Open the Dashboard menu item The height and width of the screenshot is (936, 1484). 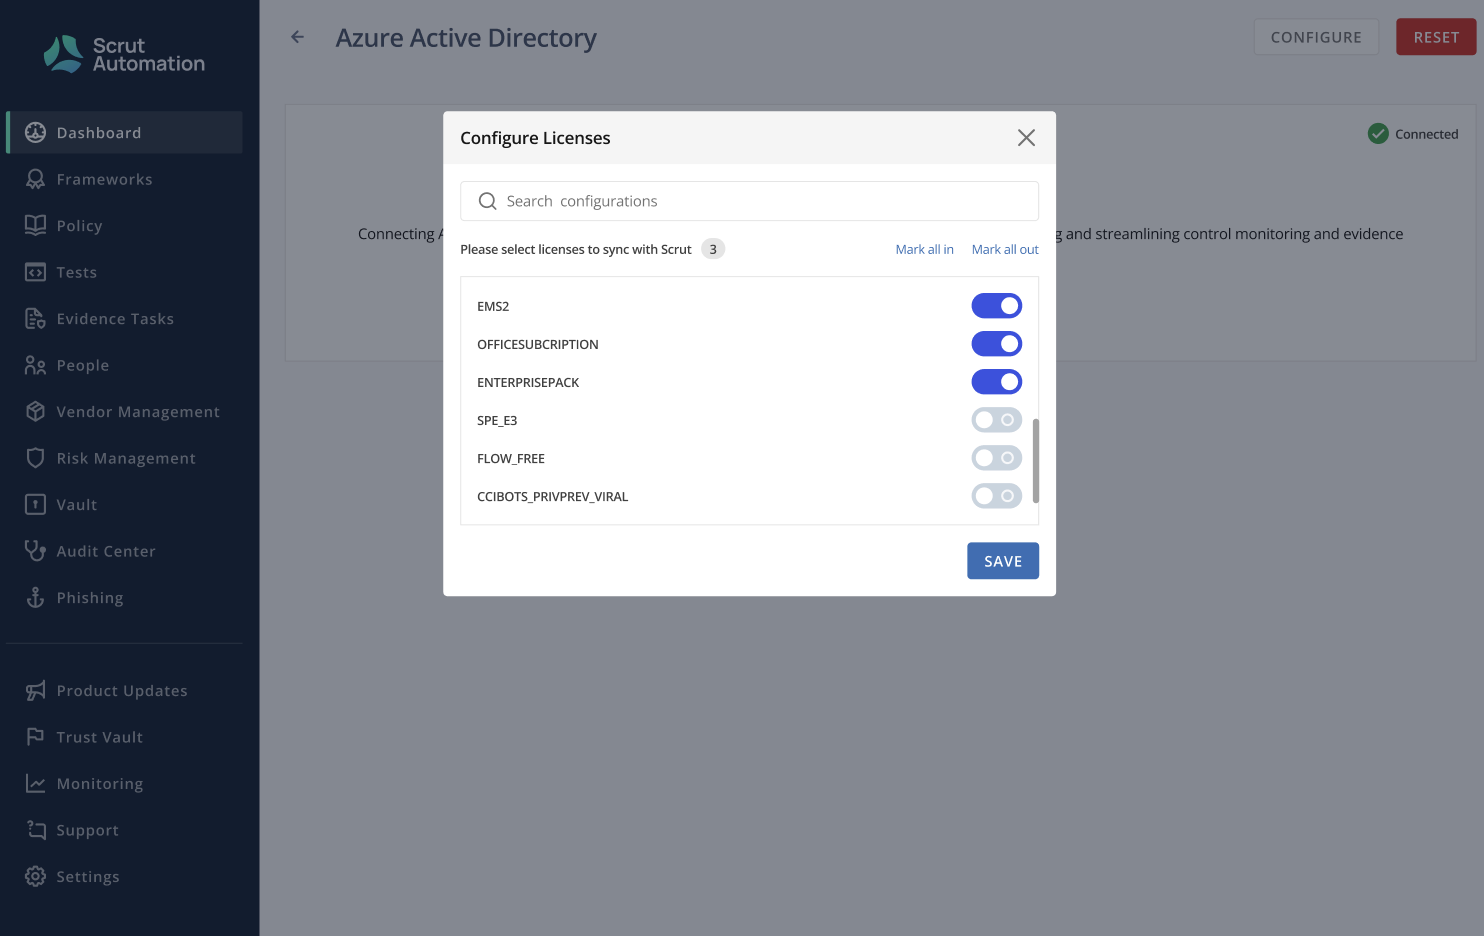click(x=125, y=133)
